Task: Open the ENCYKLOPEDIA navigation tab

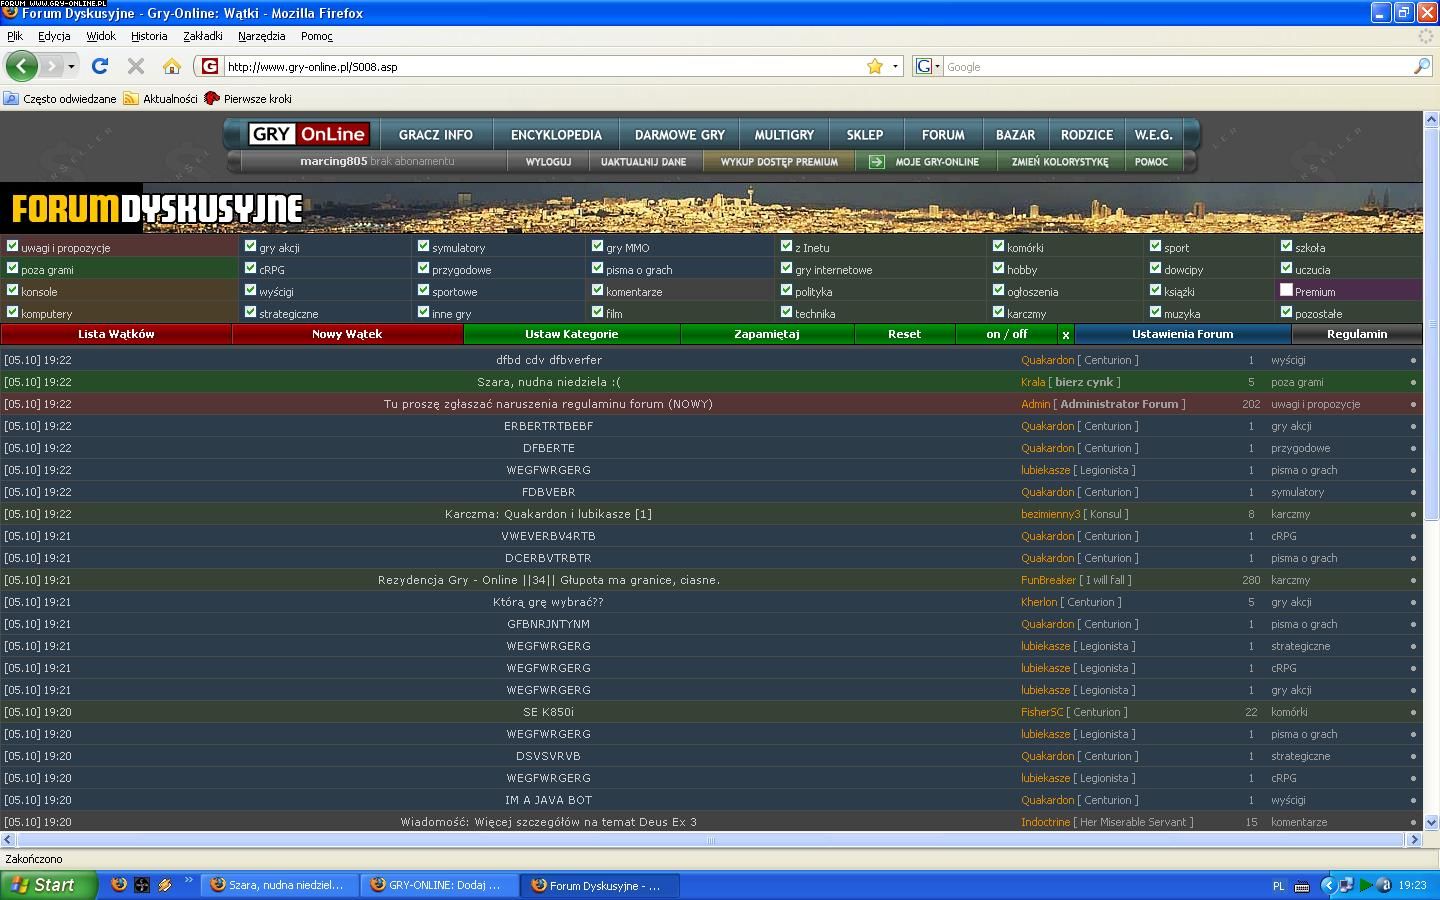Action: tap(556, 135)
